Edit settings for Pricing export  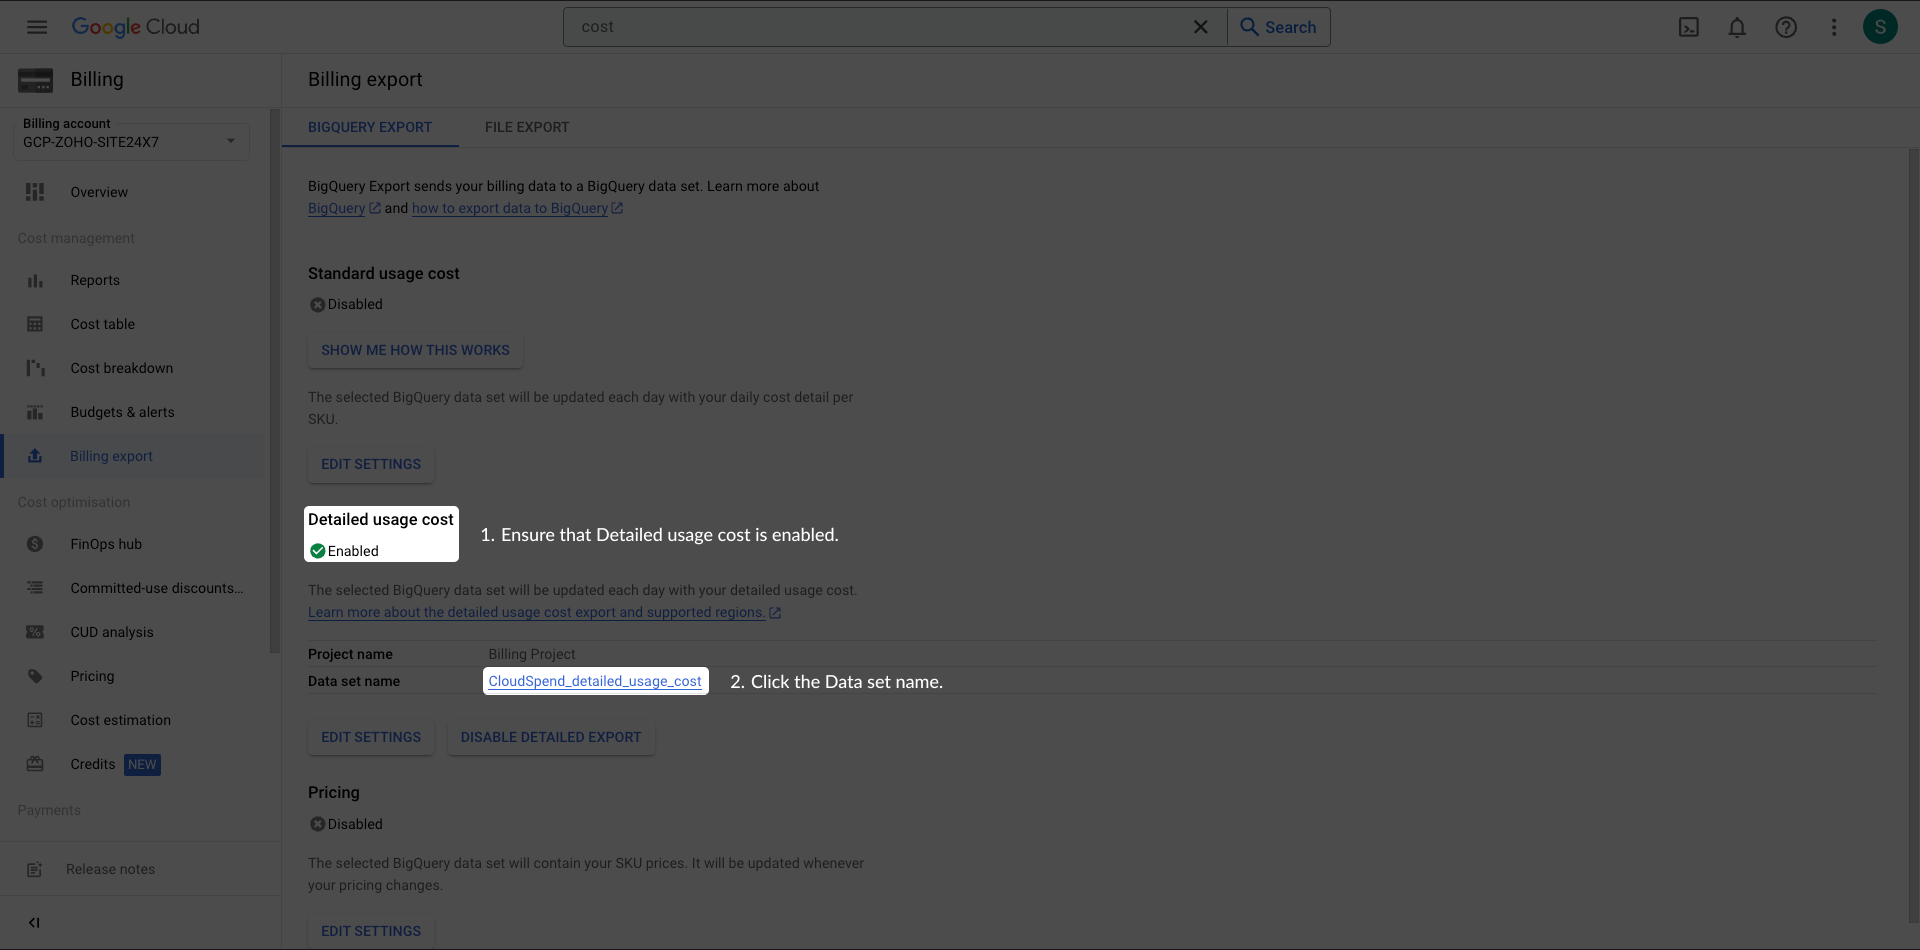click(371, 931)
